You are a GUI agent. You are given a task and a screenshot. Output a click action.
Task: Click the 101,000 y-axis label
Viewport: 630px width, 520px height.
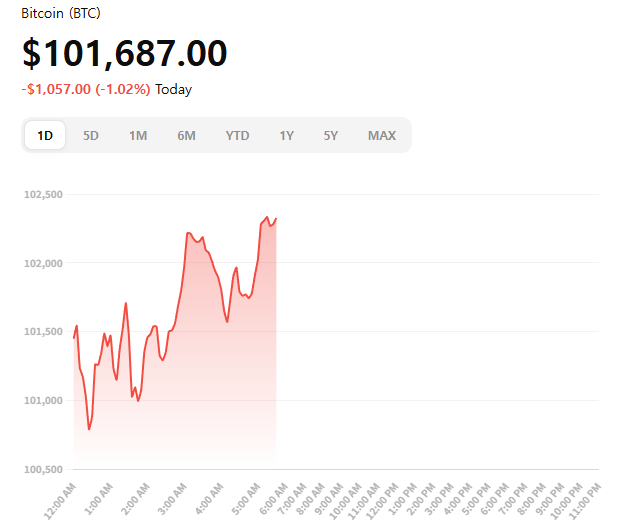[x=43, y=400]
